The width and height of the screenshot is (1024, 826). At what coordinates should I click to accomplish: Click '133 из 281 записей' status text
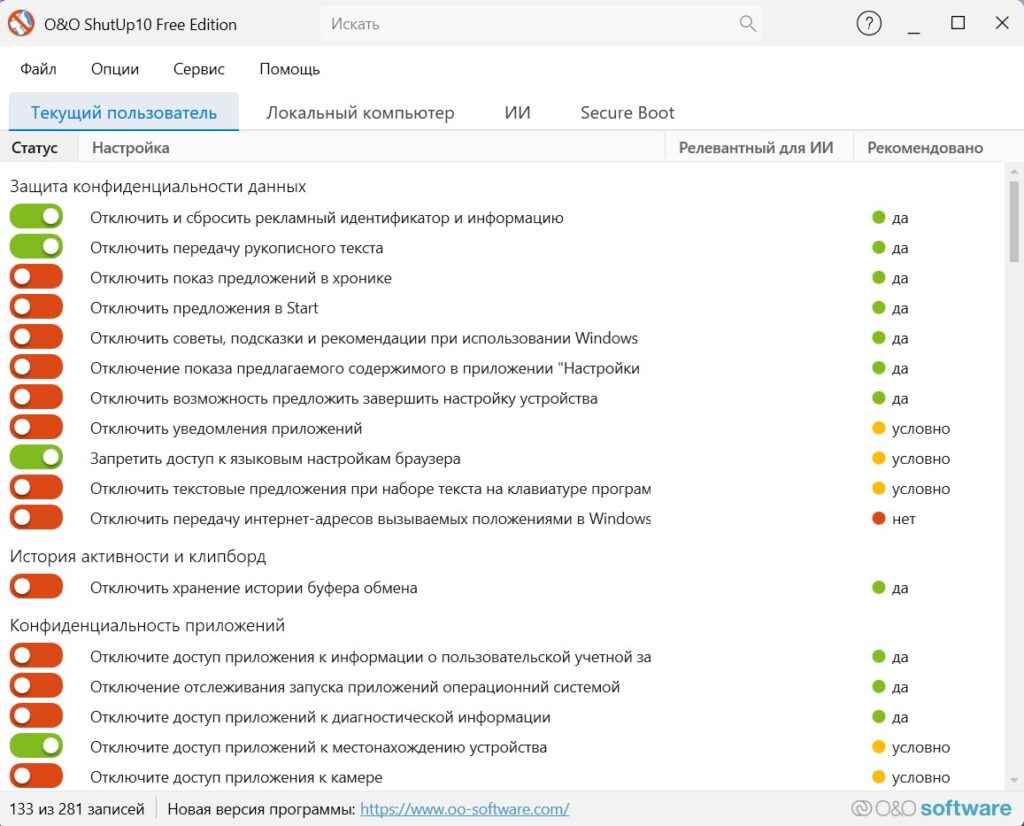(x=76, y=809)
